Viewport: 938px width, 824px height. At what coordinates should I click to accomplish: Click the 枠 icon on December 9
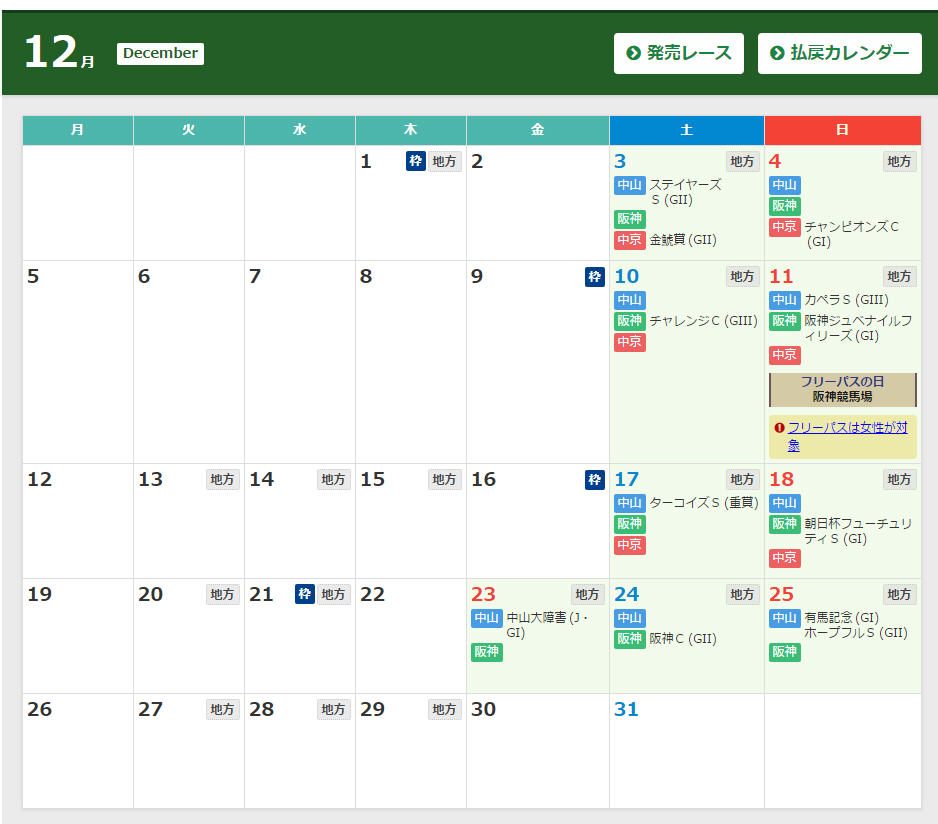pyautogui.click(x=594, y=277)
